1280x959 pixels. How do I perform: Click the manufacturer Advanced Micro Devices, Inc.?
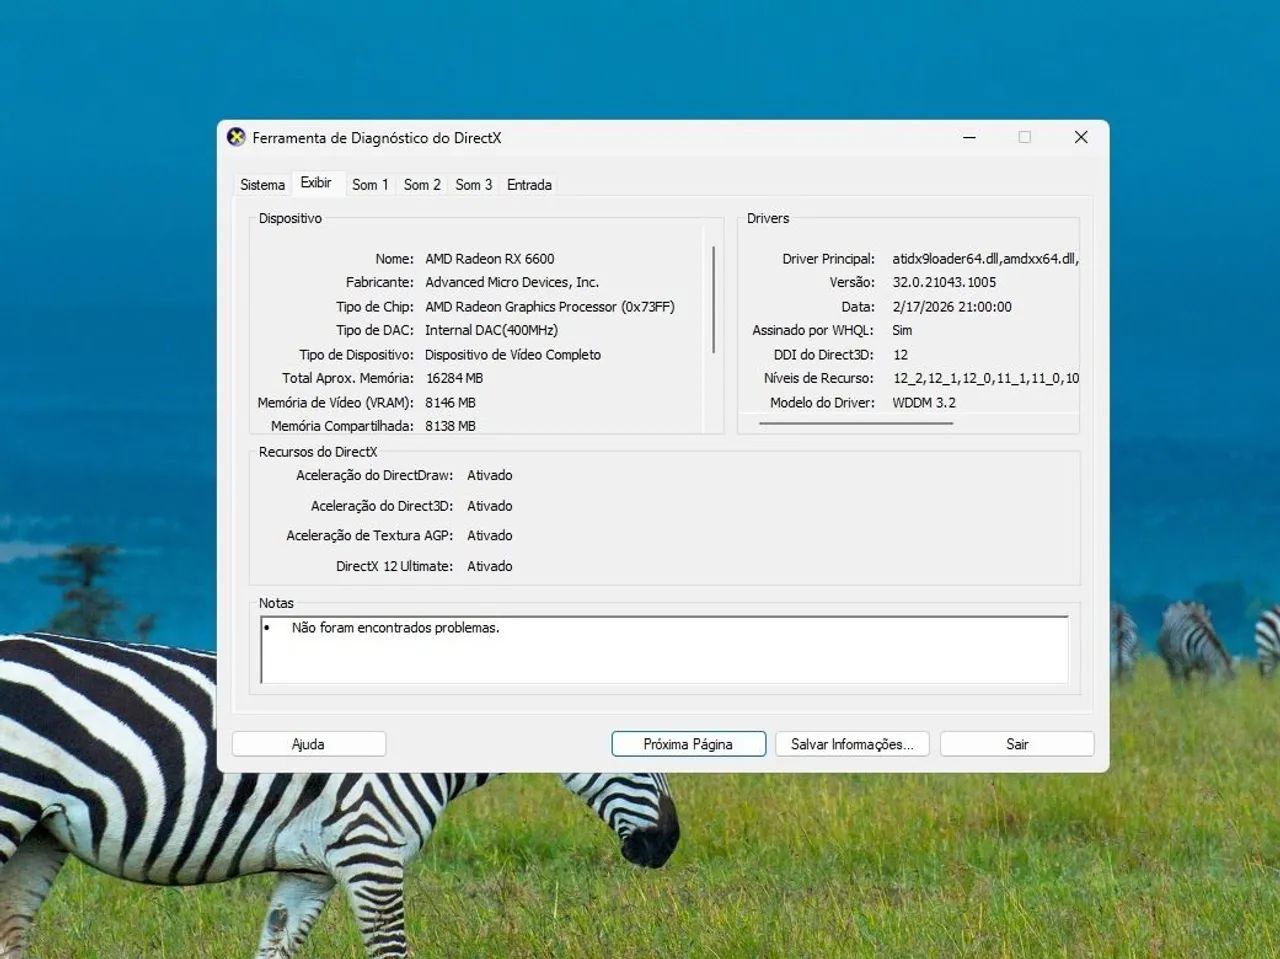click(512, 283)
